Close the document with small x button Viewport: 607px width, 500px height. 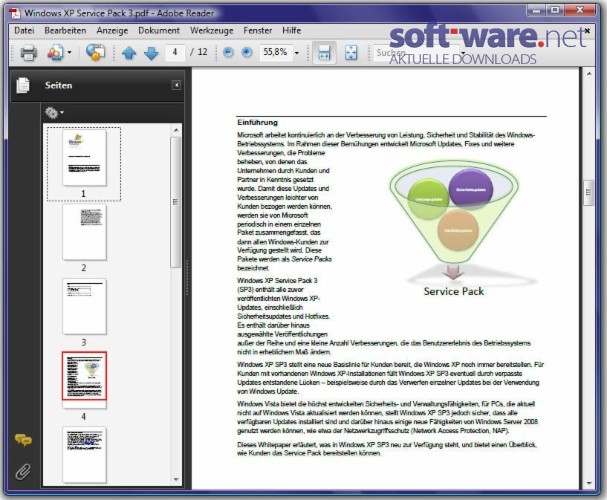point(587,30)
